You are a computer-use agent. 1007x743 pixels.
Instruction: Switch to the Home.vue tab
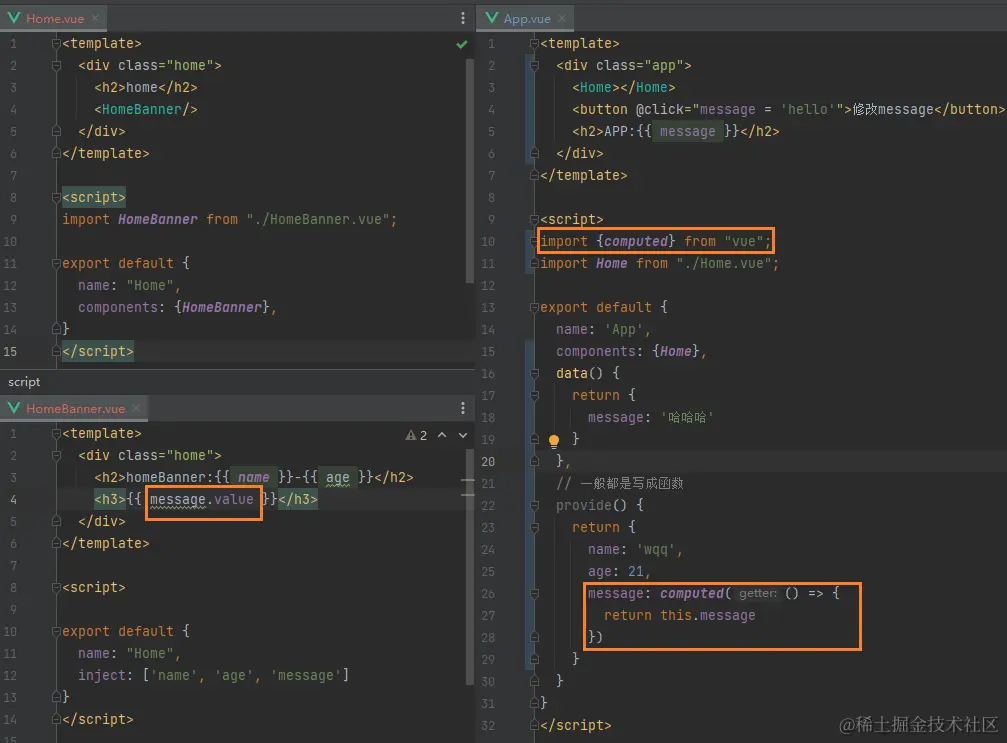click(55, 19)
